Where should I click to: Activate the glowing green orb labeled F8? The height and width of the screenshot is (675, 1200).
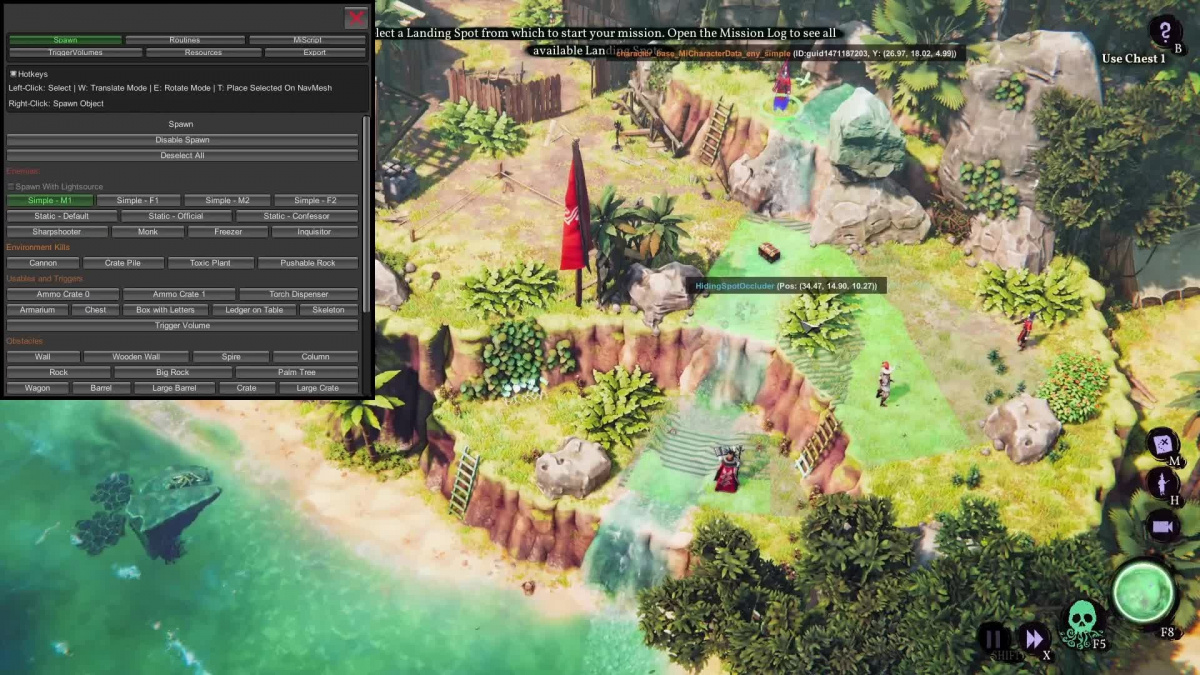[x=1143, y=592]
